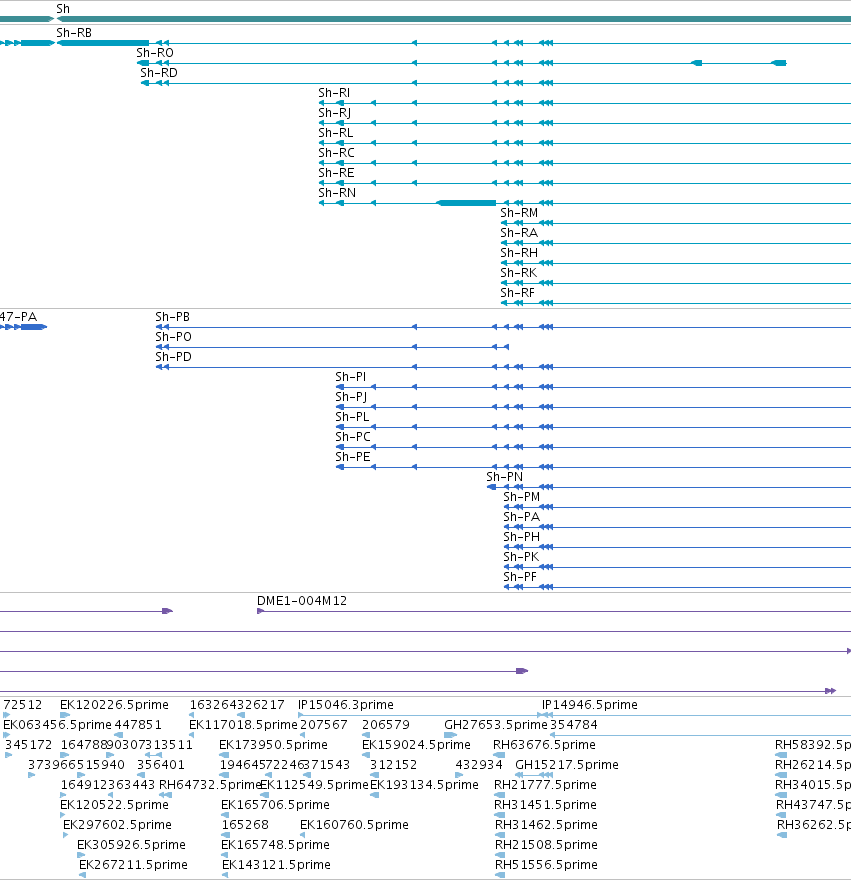Screen dimensions: 851x880
Task: Select the 207567 EST label
Action: pos(324,725)
